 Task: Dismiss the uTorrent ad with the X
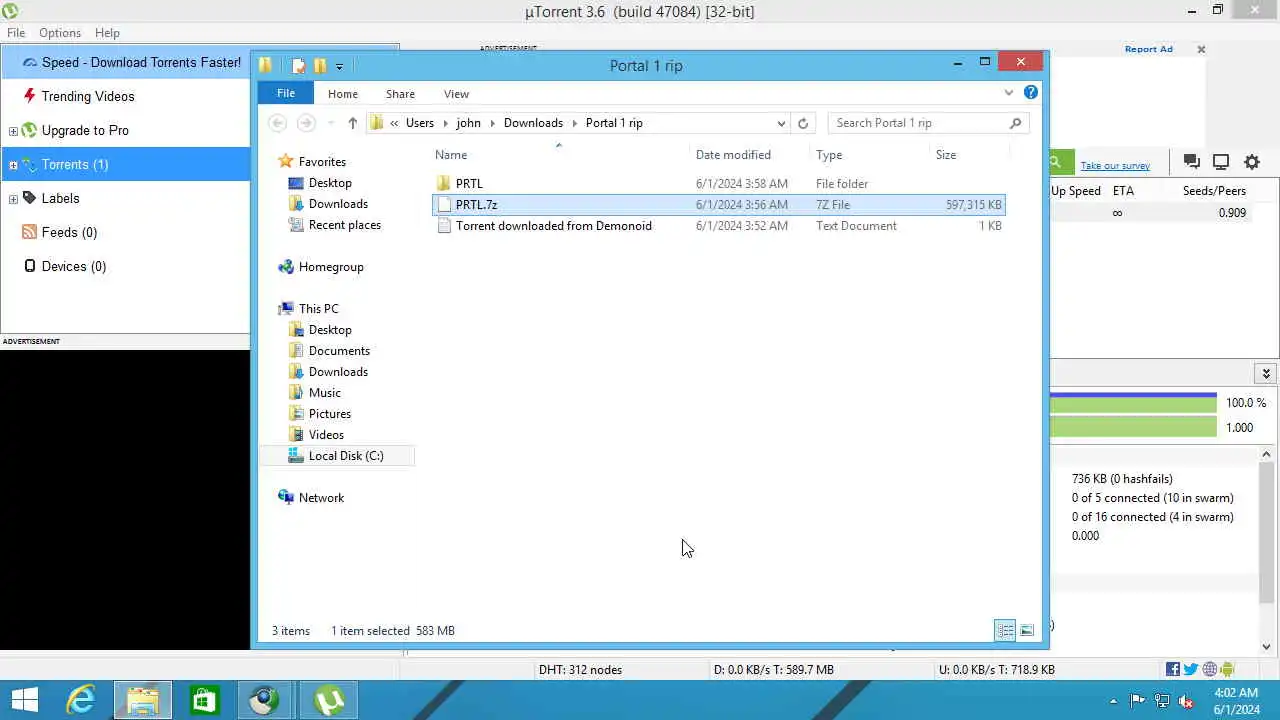click(x=1201, y=49)
